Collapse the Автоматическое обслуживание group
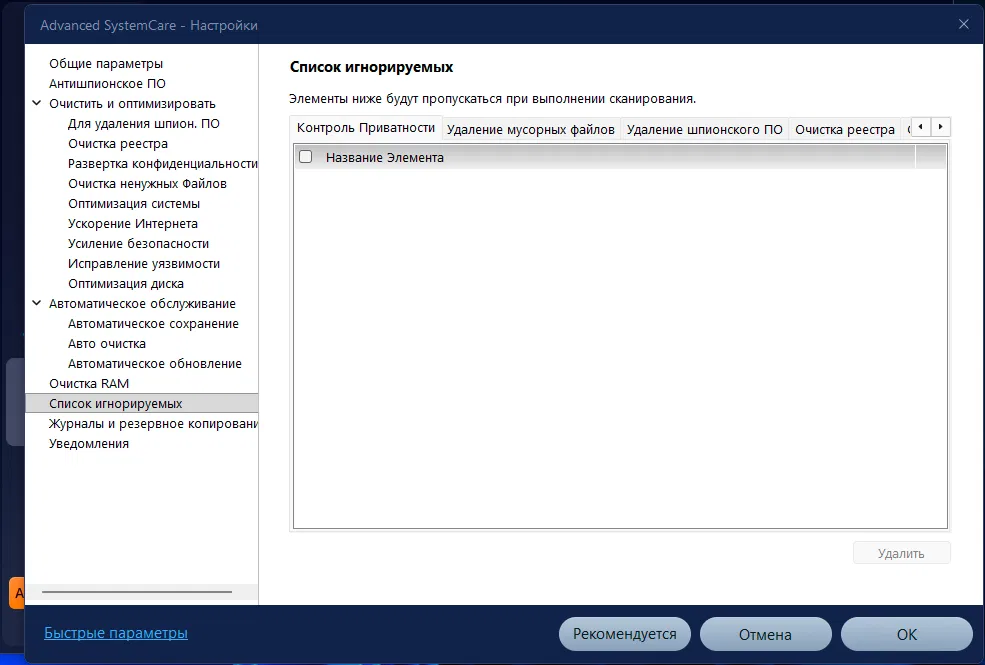Screen dimensions: 985x665 [36, 303]
